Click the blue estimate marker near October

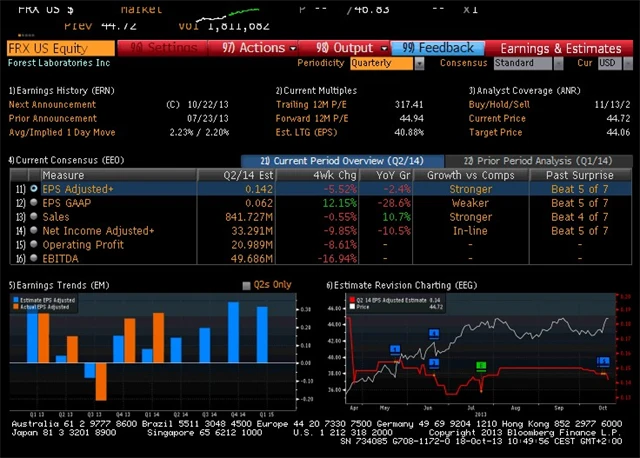pyautogui.click(x=603, y=362)
